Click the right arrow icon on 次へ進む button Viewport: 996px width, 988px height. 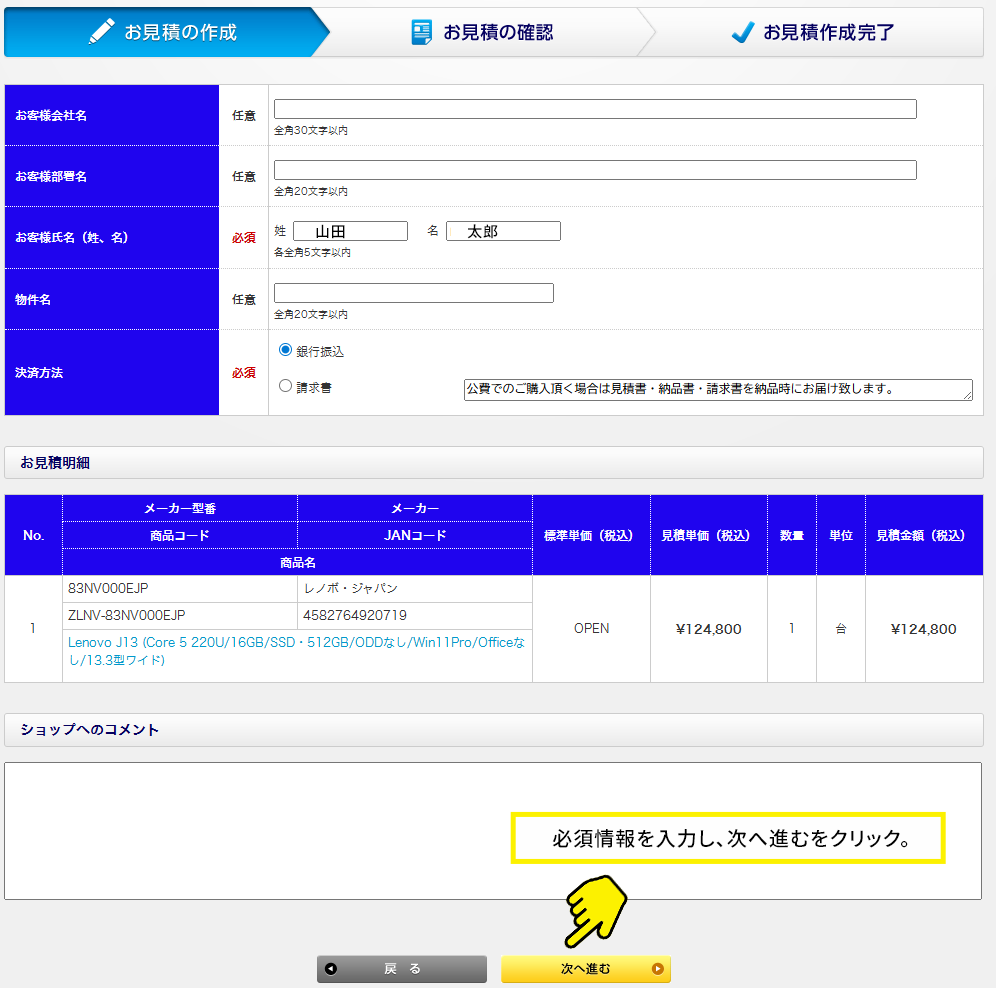tap(657, 969)
